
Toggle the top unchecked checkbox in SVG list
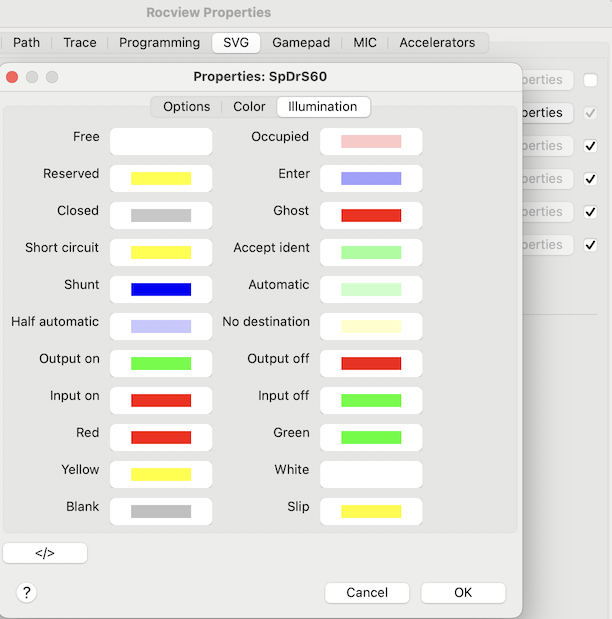pyautogui.click(x=590, y=80)
